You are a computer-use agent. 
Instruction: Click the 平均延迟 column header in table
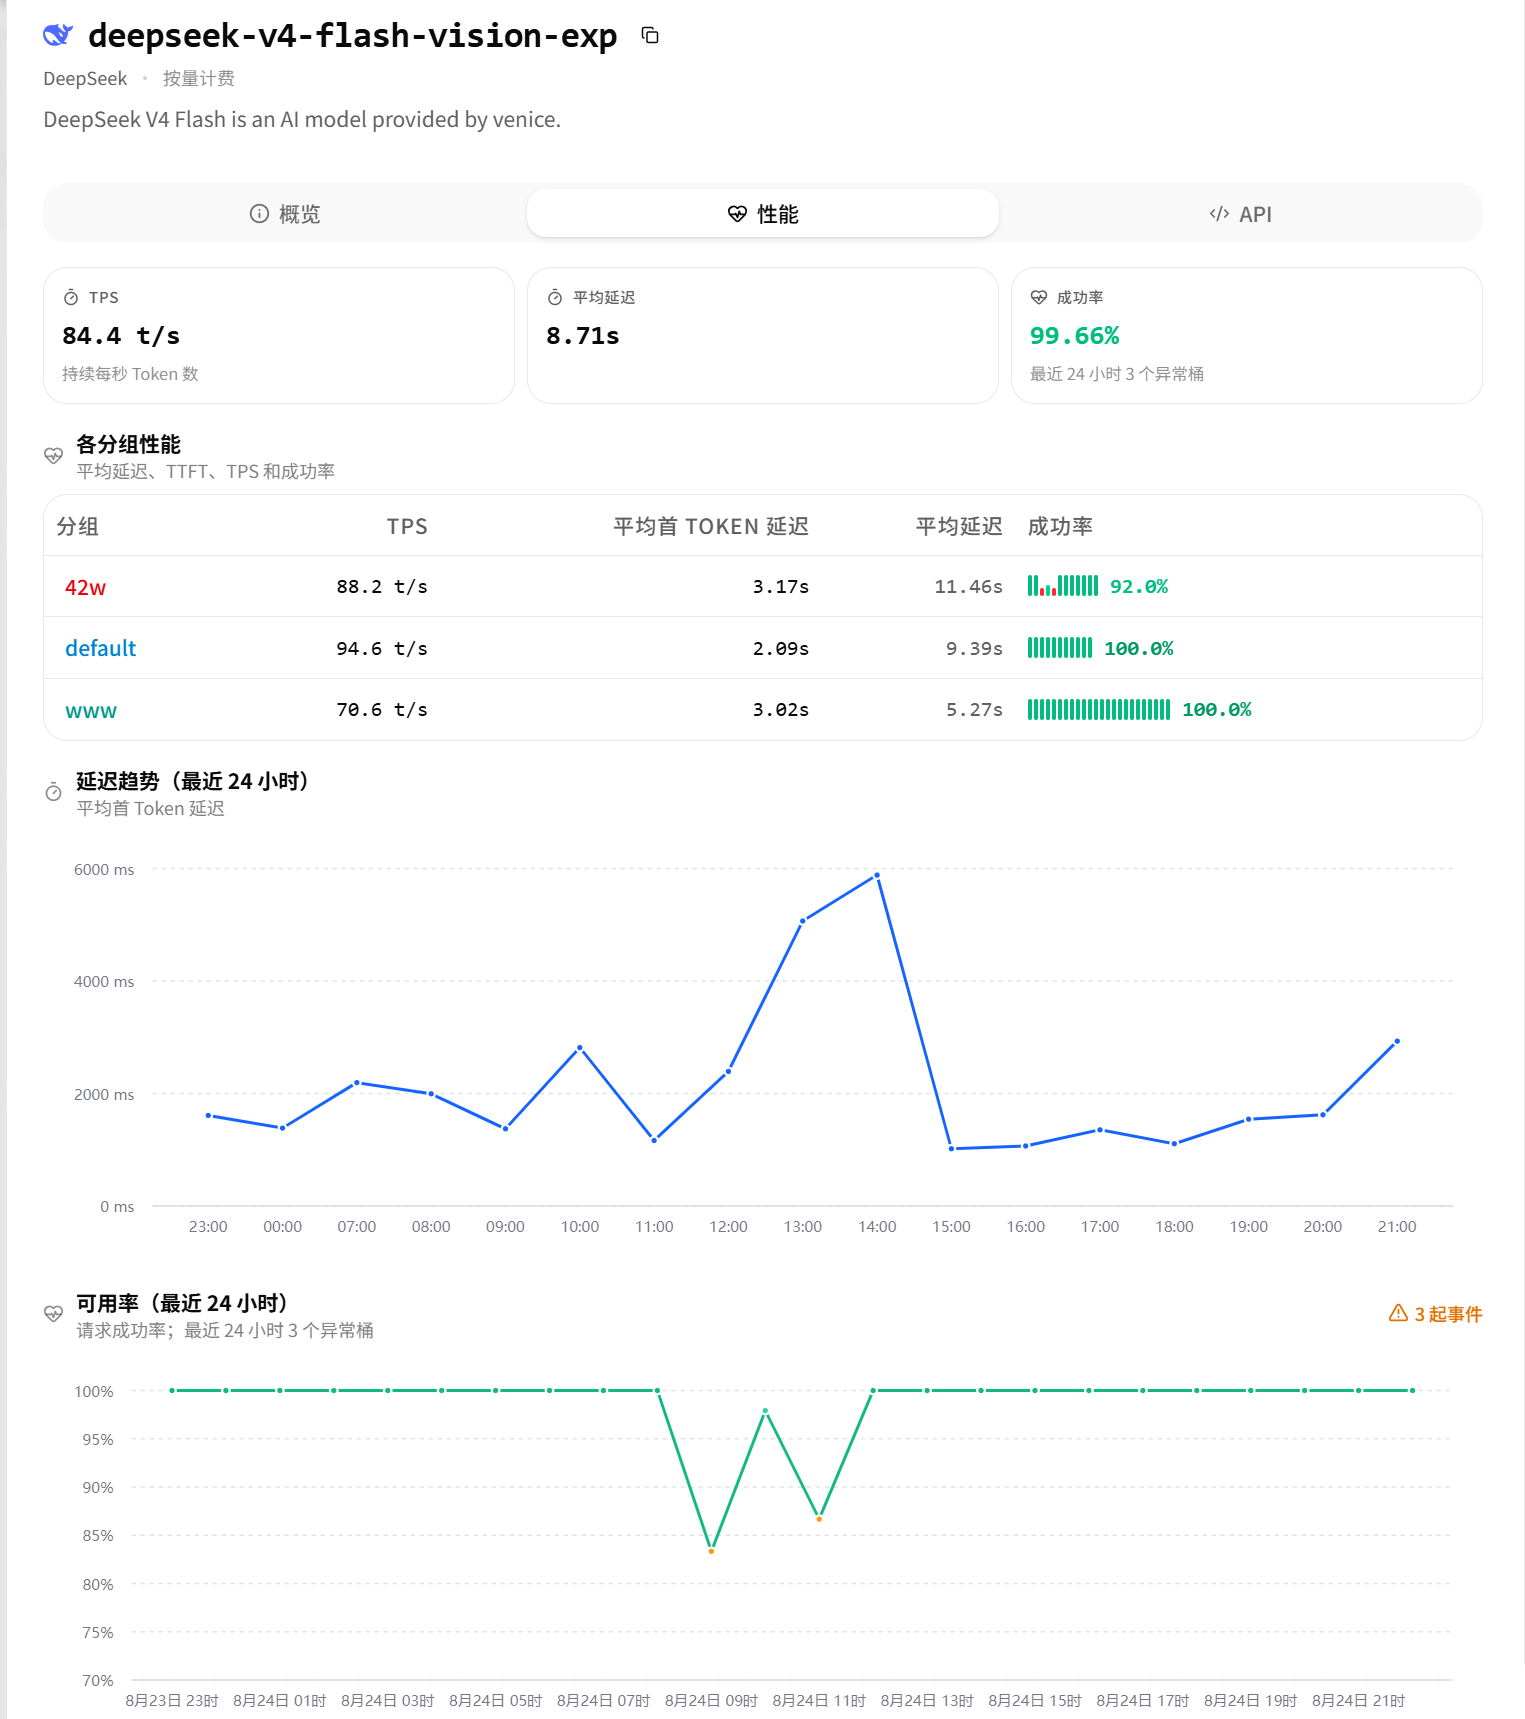tap(959, 527)
